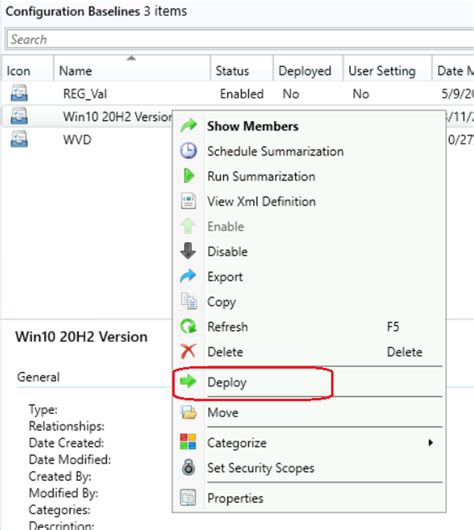The image size is (474, 530).
Task: Click the Disable down-arrow icon
Action: tap(188, 251)
